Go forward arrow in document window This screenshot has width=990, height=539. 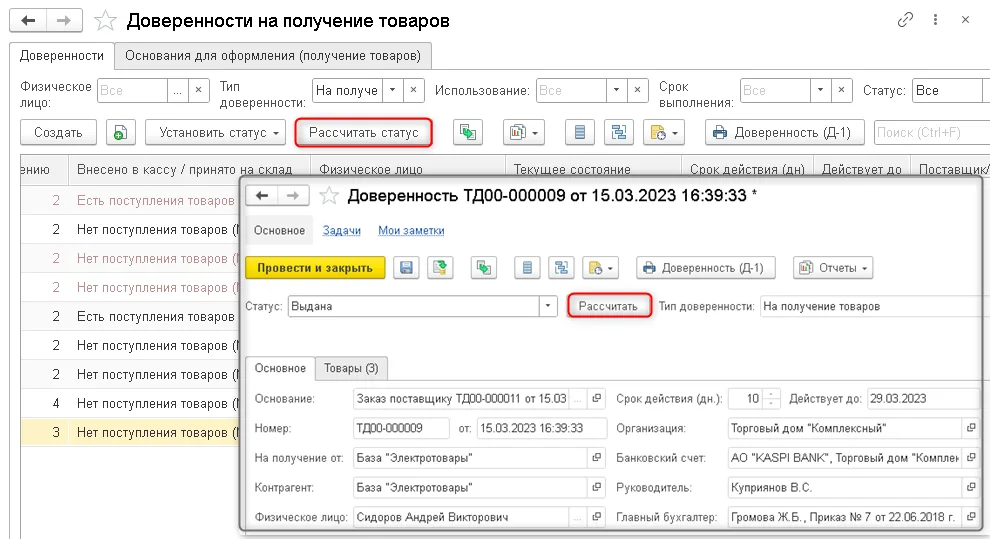tap(293, 196)
